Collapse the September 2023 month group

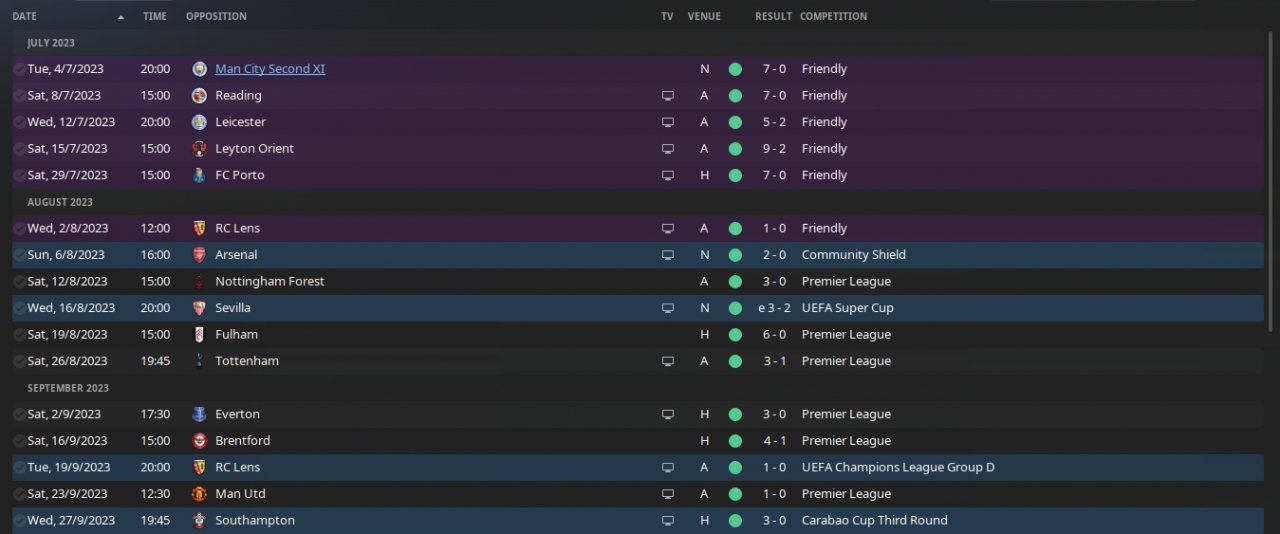[68, 388]
